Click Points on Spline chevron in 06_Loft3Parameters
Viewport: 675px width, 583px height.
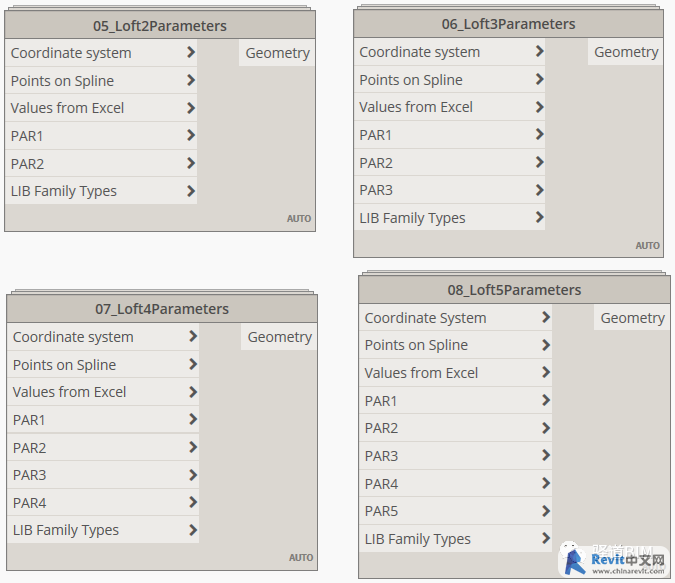[x=539, y=79]
